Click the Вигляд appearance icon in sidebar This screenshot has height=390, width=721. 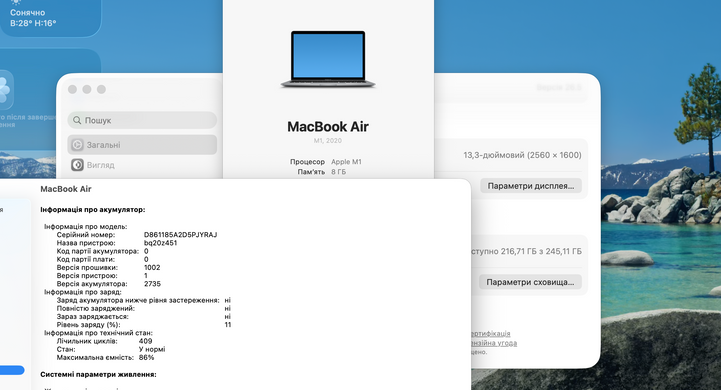click(77, 165)
